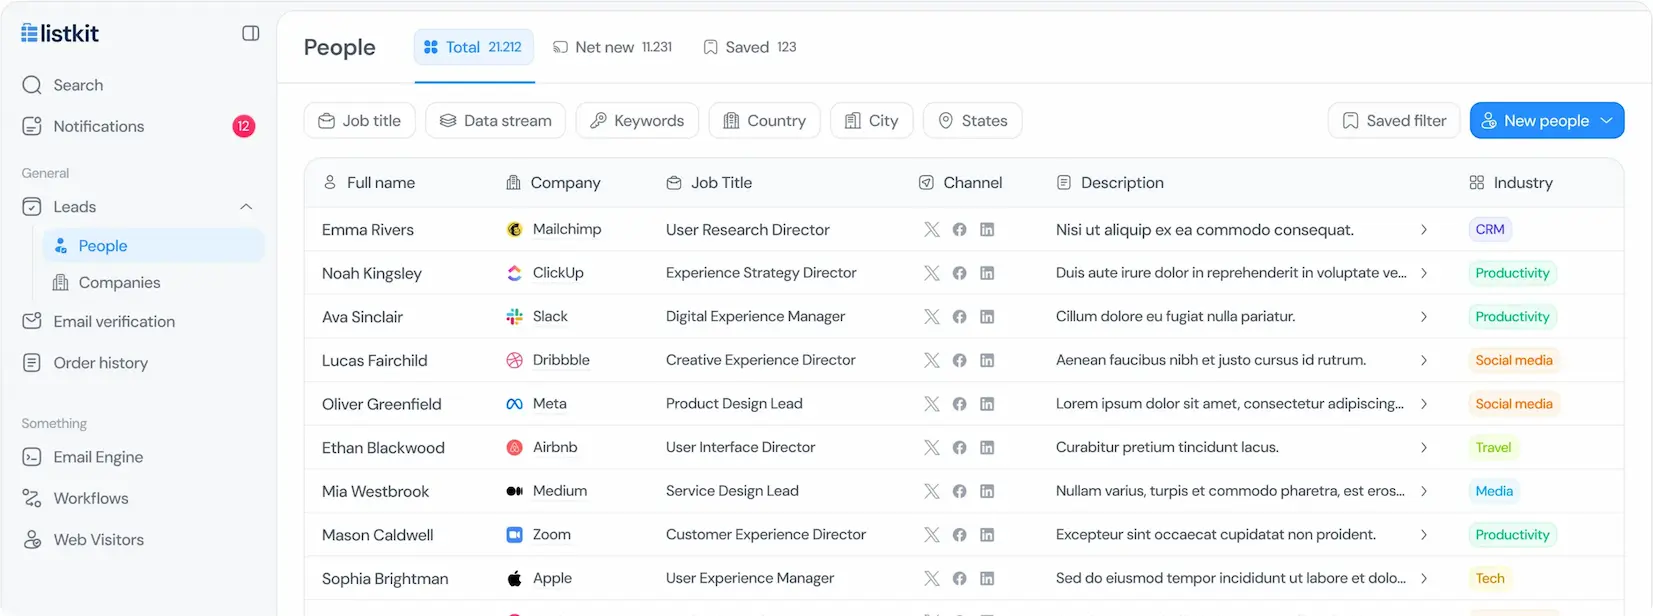Expand Oliver Greenfield's description chevron

(x=1424, y=404)
